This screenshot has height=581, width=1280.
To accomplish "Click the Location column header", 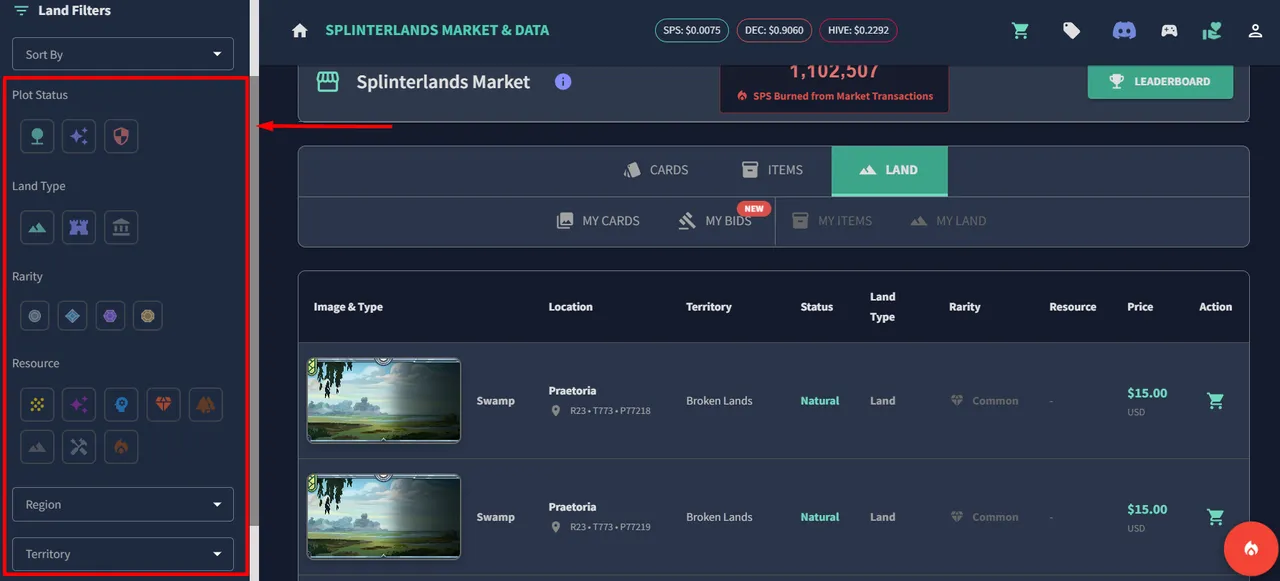I will click(x=570, y=307).
